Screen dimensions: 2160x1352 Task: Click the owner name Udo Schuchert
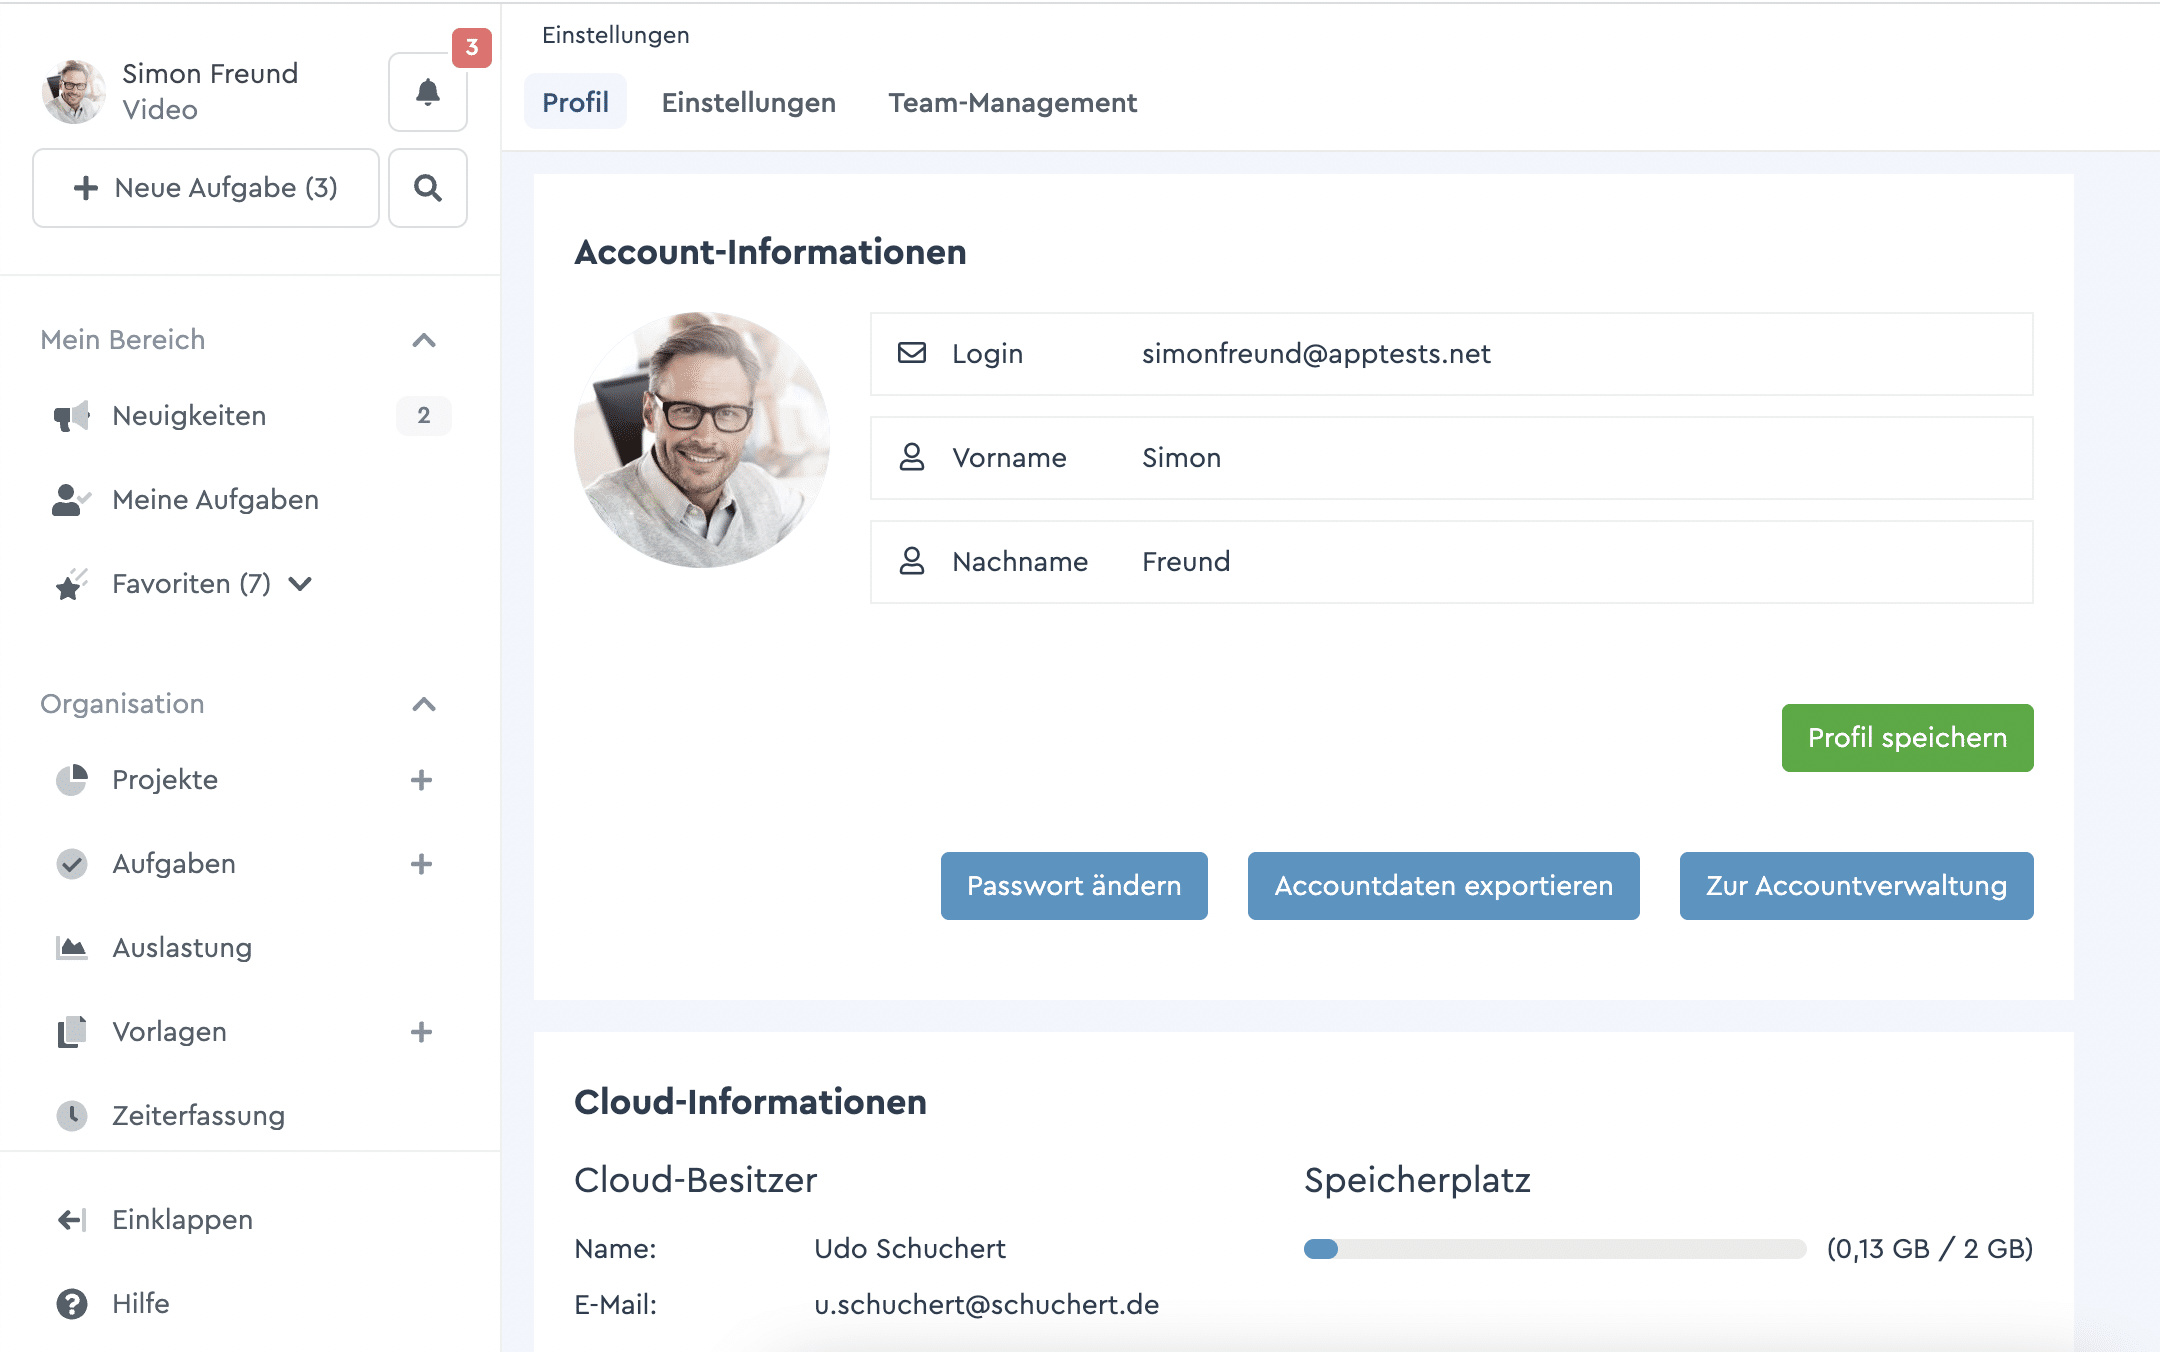(x=909, y=1249)
